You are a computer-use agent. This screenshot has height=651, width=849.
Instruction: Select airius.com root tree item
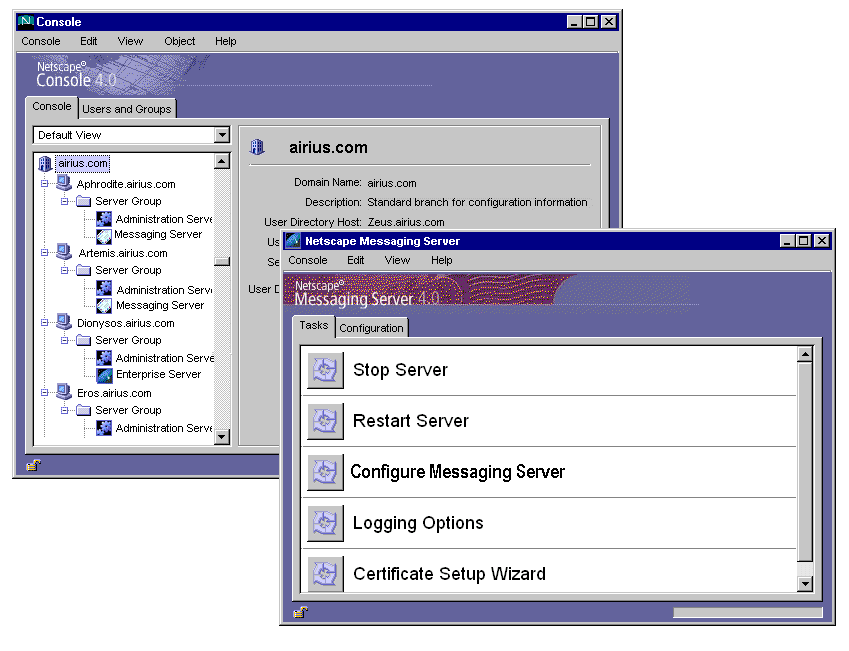83,163
